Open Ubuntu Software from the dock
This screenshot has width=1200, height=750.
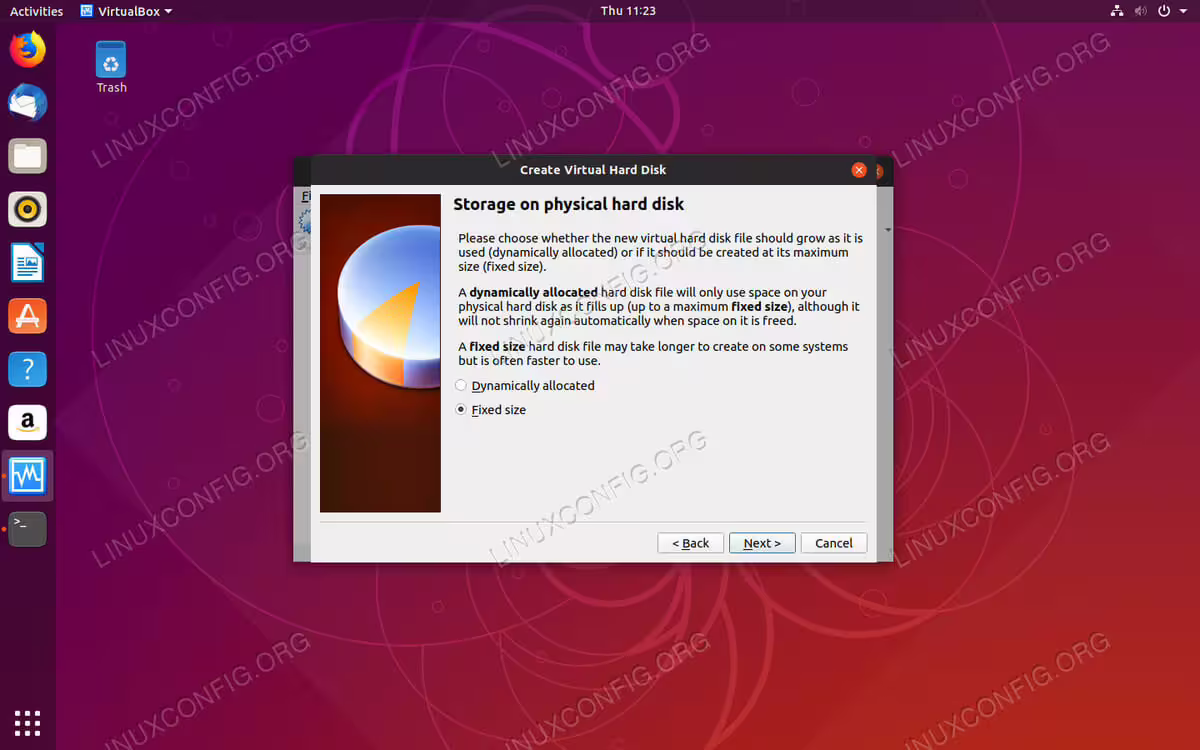point(27,316)
